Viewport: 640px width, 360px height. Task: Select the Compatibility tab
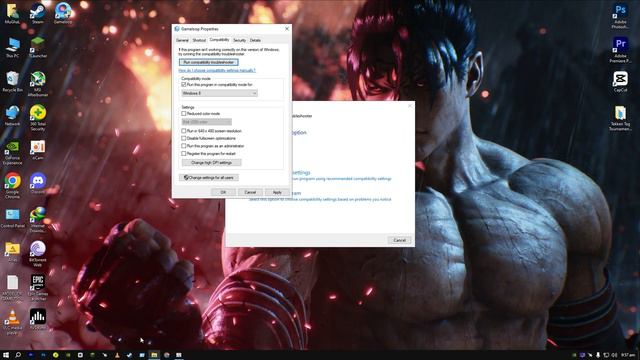[220, 40]
